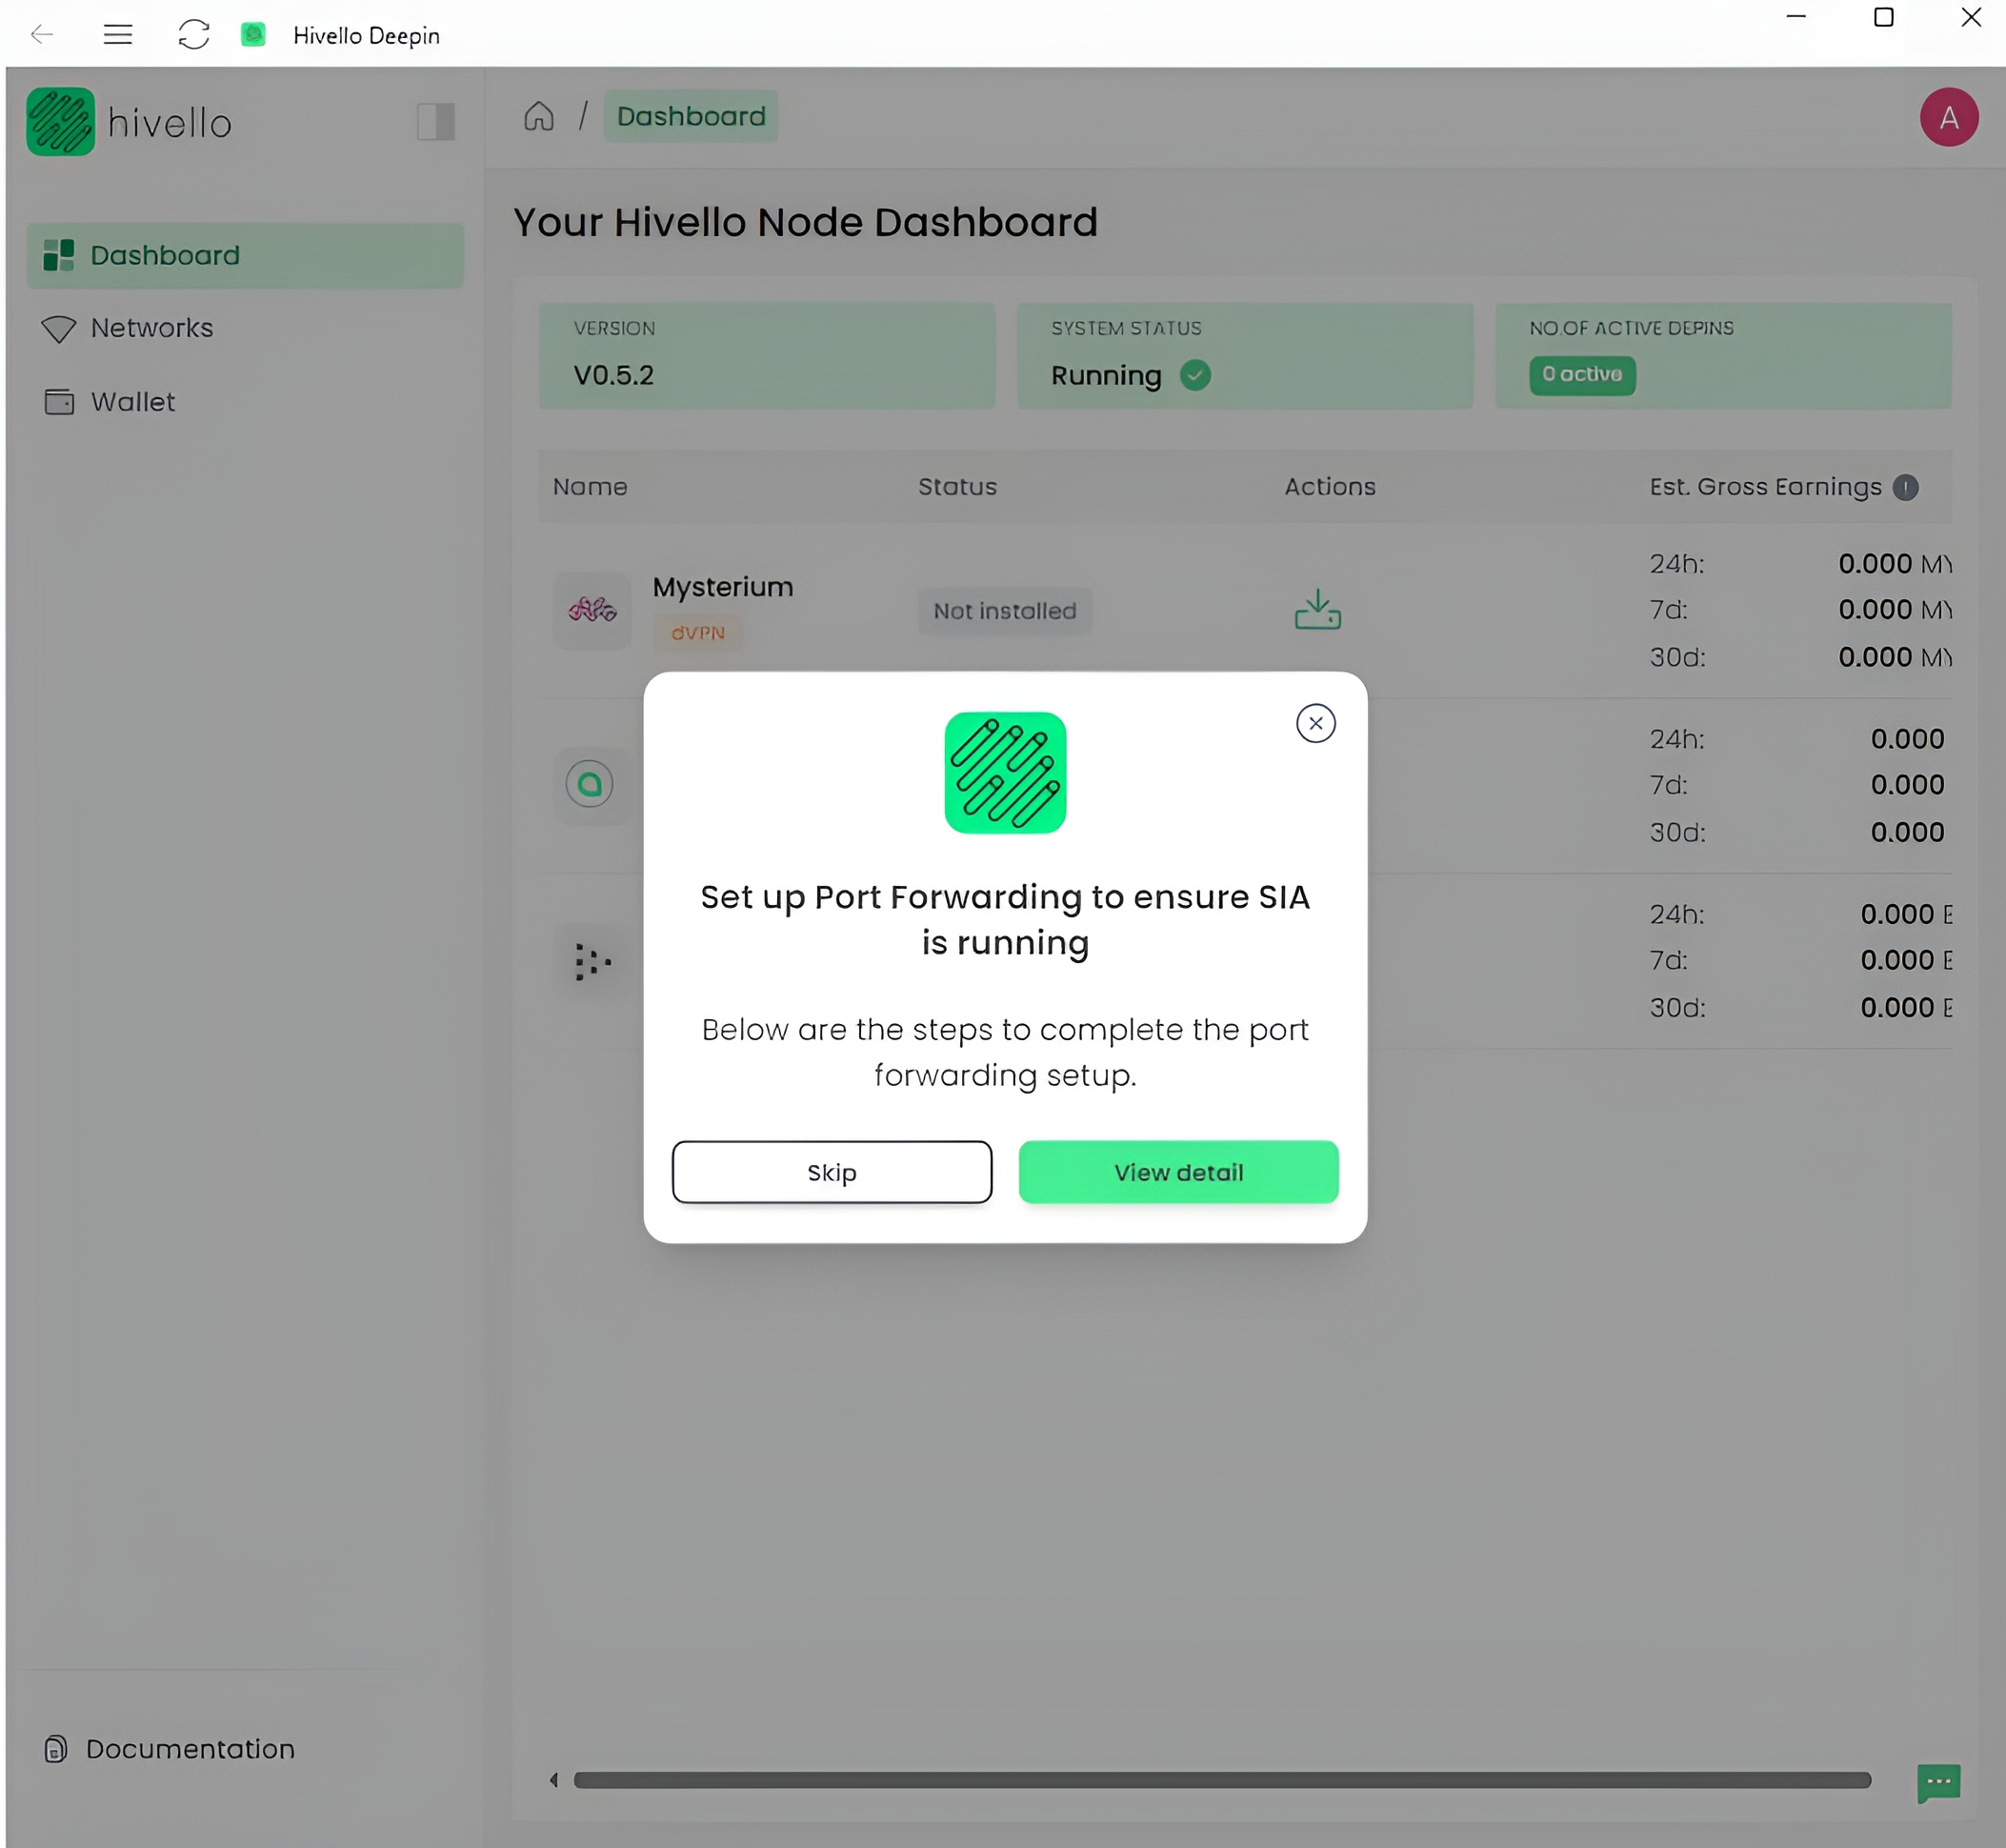This screenshot has height=1848, width=2006.
Task: Click the Mysterium install download icon
Action: (x=1317, y=609)
